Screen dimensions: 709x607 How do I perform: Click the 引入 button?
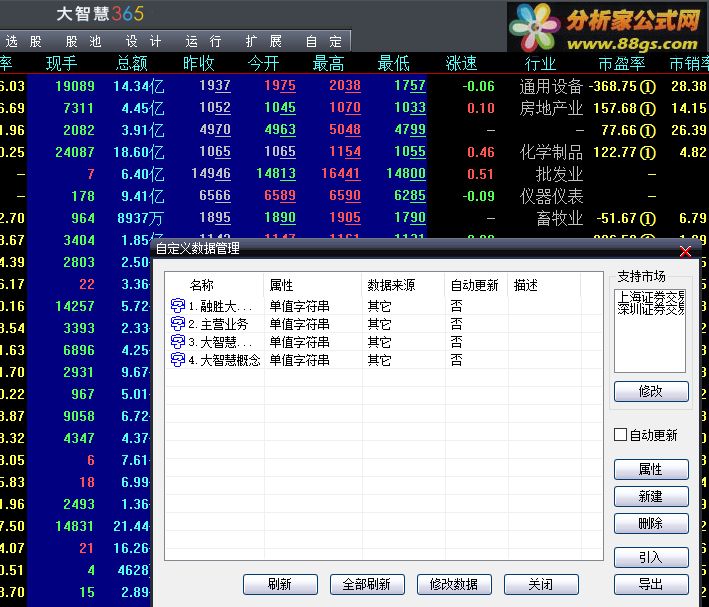(x=651, y=557)
